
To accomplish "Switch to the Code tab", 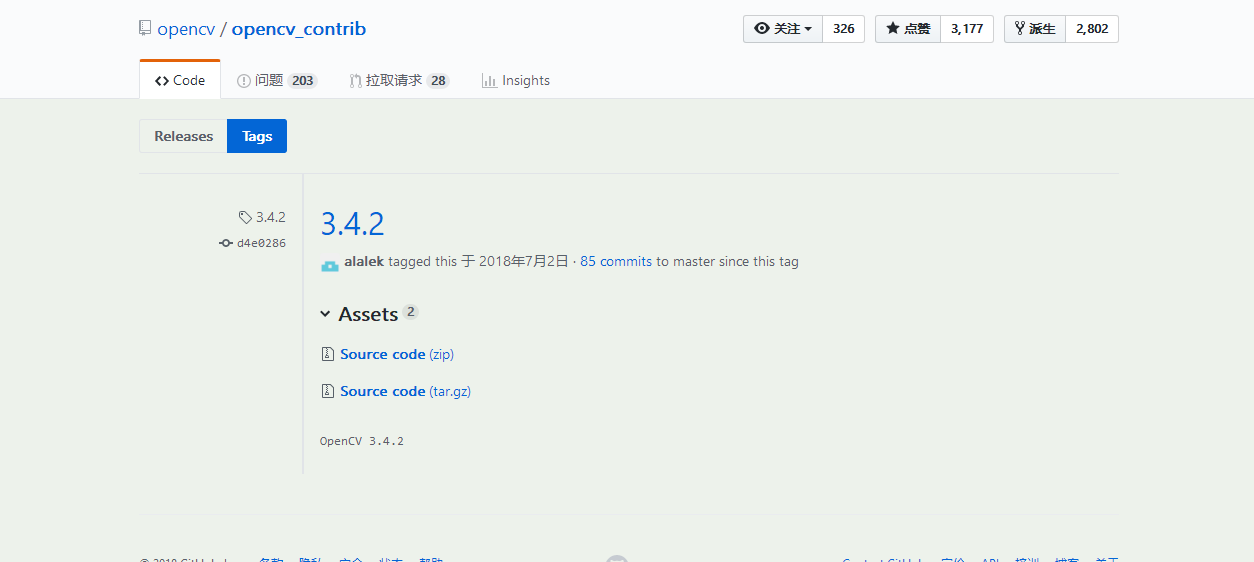I will [x=180, y=80].
